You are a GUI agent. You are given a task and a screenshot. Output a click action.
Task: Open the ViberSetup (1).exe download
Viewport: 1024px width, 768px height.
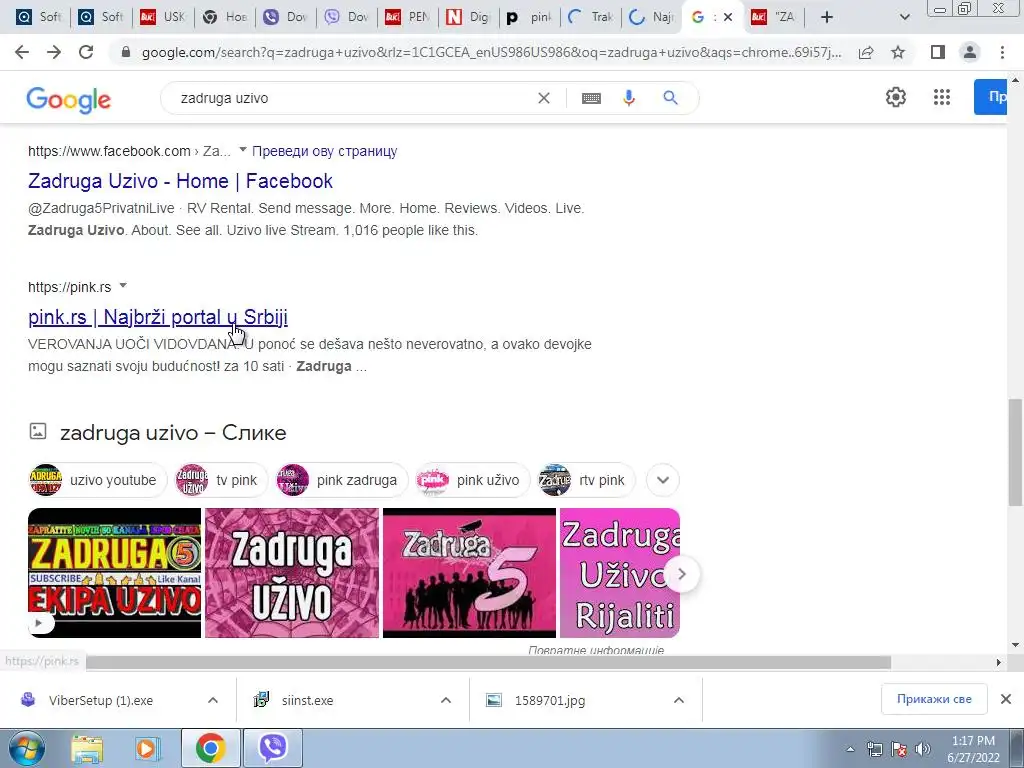(x=101, y=700)
